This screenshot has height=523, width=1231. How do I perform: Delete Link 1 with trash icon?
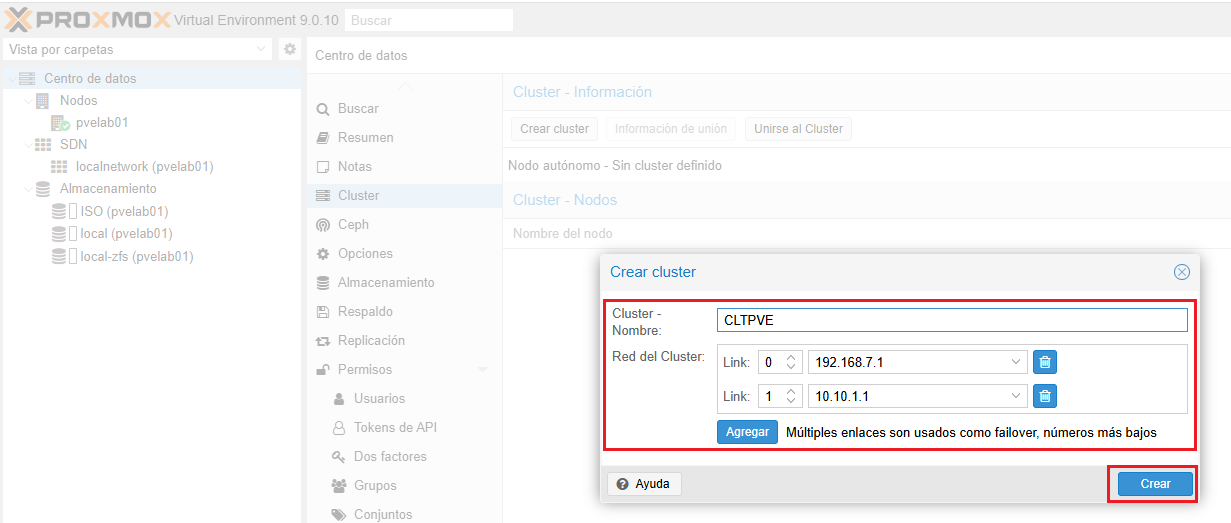[x=1045, y=396]
